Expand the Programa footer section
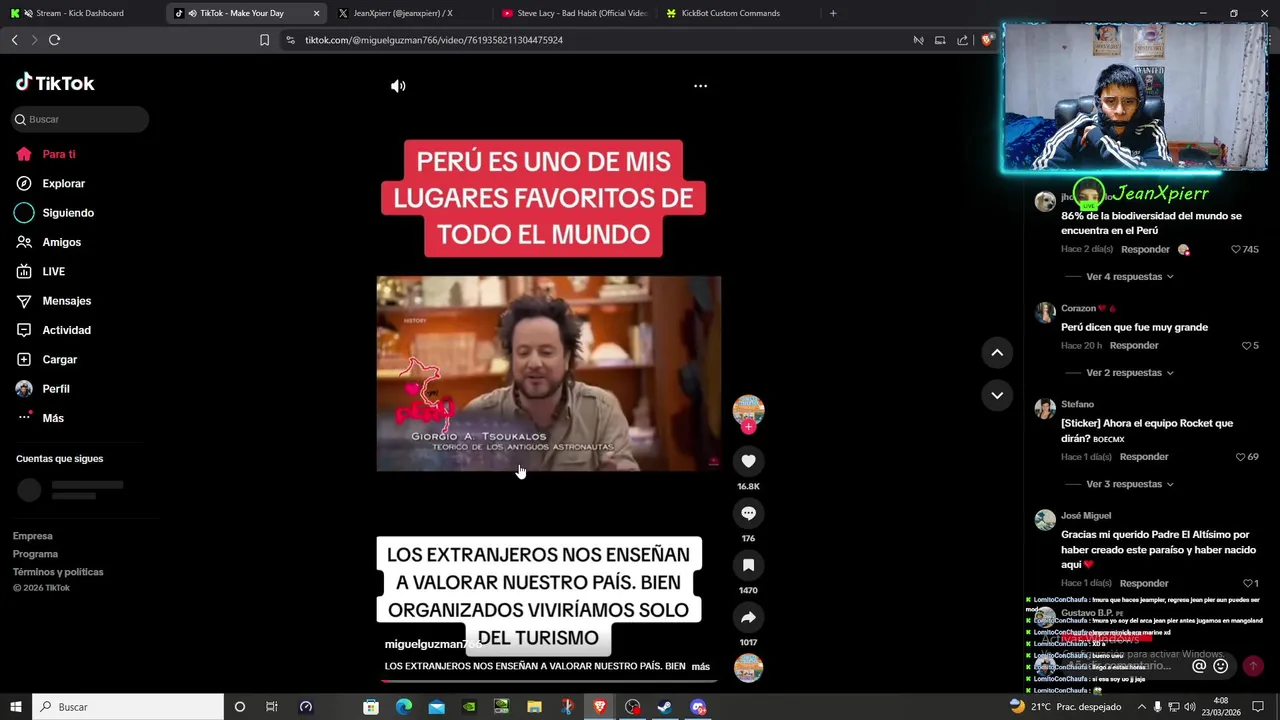The image size is (1280, 720). coord(35,554)
